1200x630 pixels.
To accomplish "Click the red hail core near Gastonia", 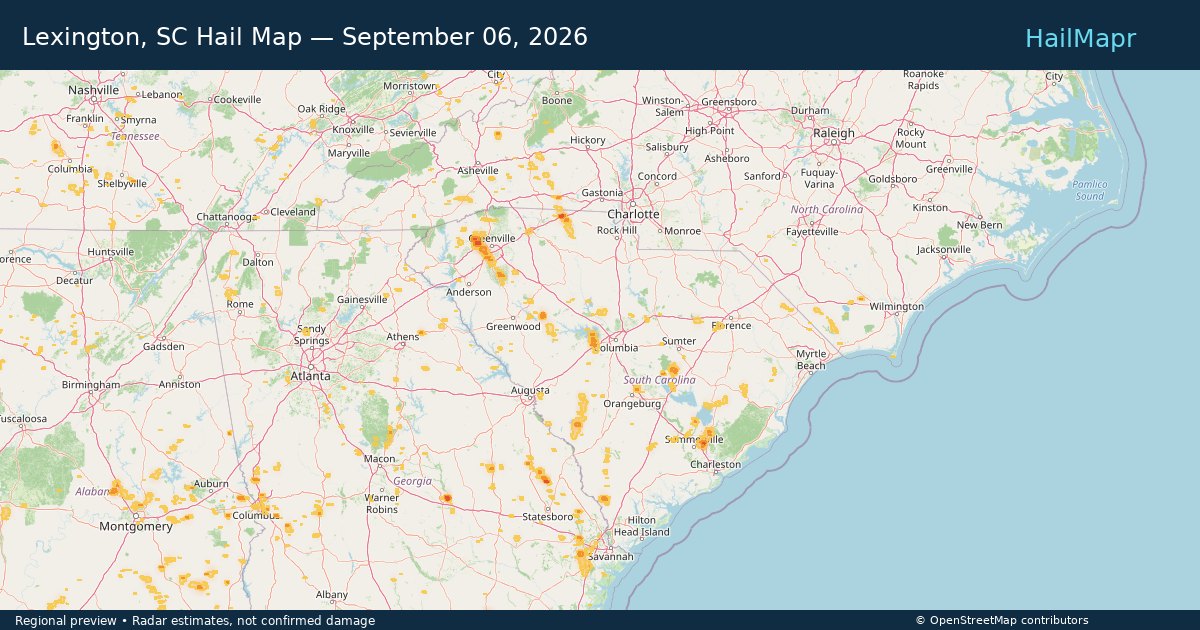I will [562, 215].
